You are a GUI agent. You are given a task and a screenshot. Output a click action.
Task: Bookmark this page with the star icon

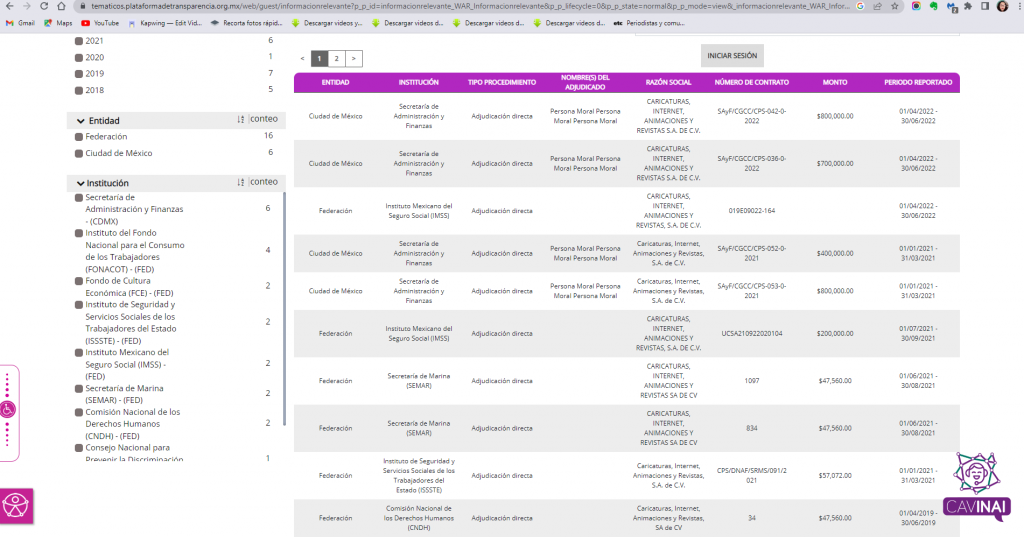click(895, 6)
